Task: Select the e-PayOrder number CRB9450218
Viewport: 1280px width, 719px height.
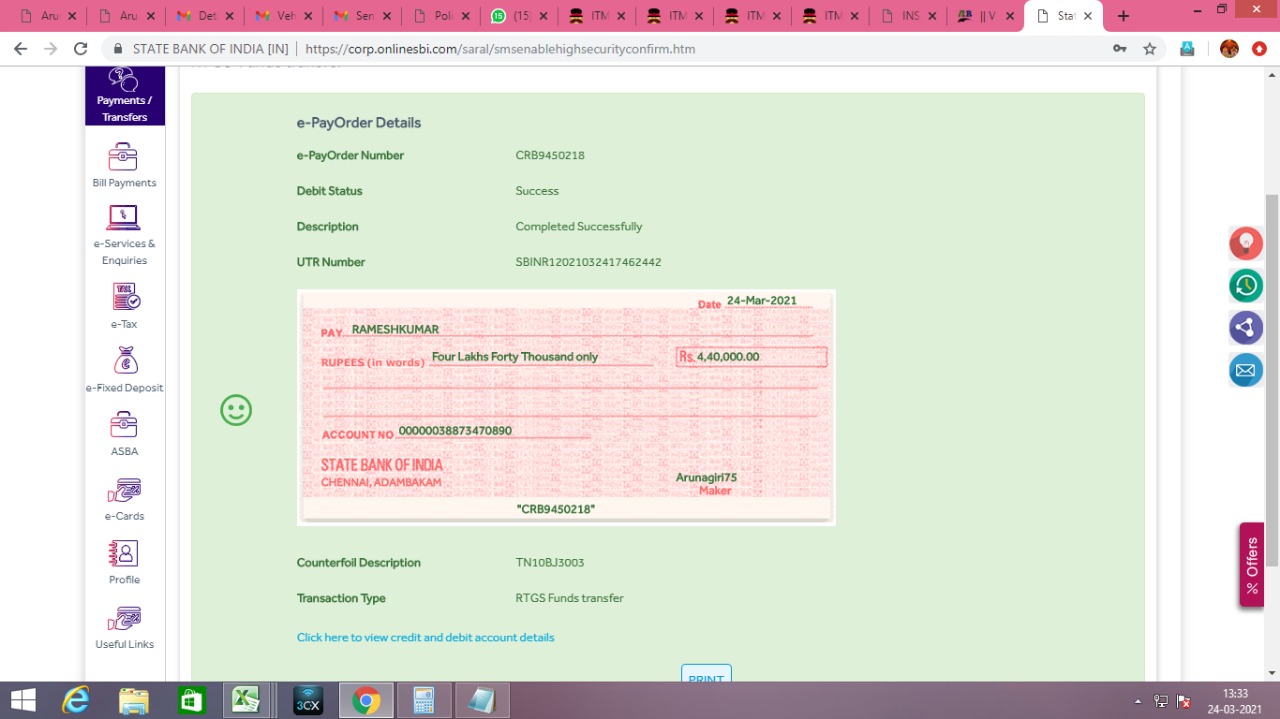Action: tap(550, 156)
